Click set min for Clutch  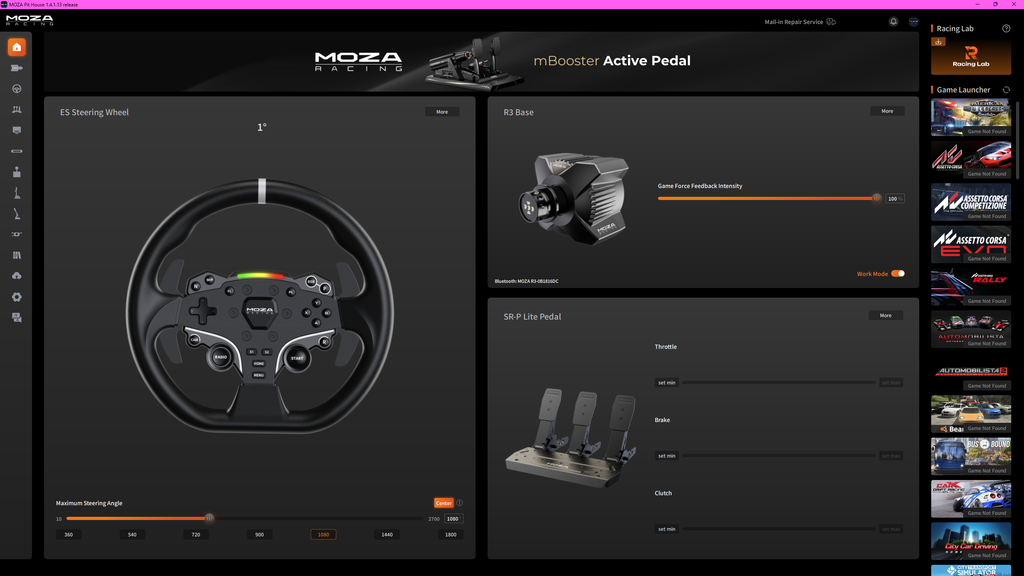667,529
